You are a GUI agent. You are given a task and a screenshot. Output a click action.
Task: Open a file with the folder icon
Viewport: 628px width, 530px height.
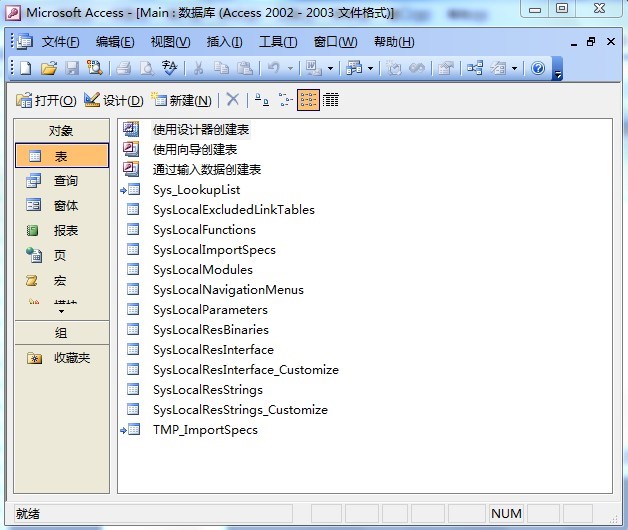pyautogui.click(x=49, y=69)
